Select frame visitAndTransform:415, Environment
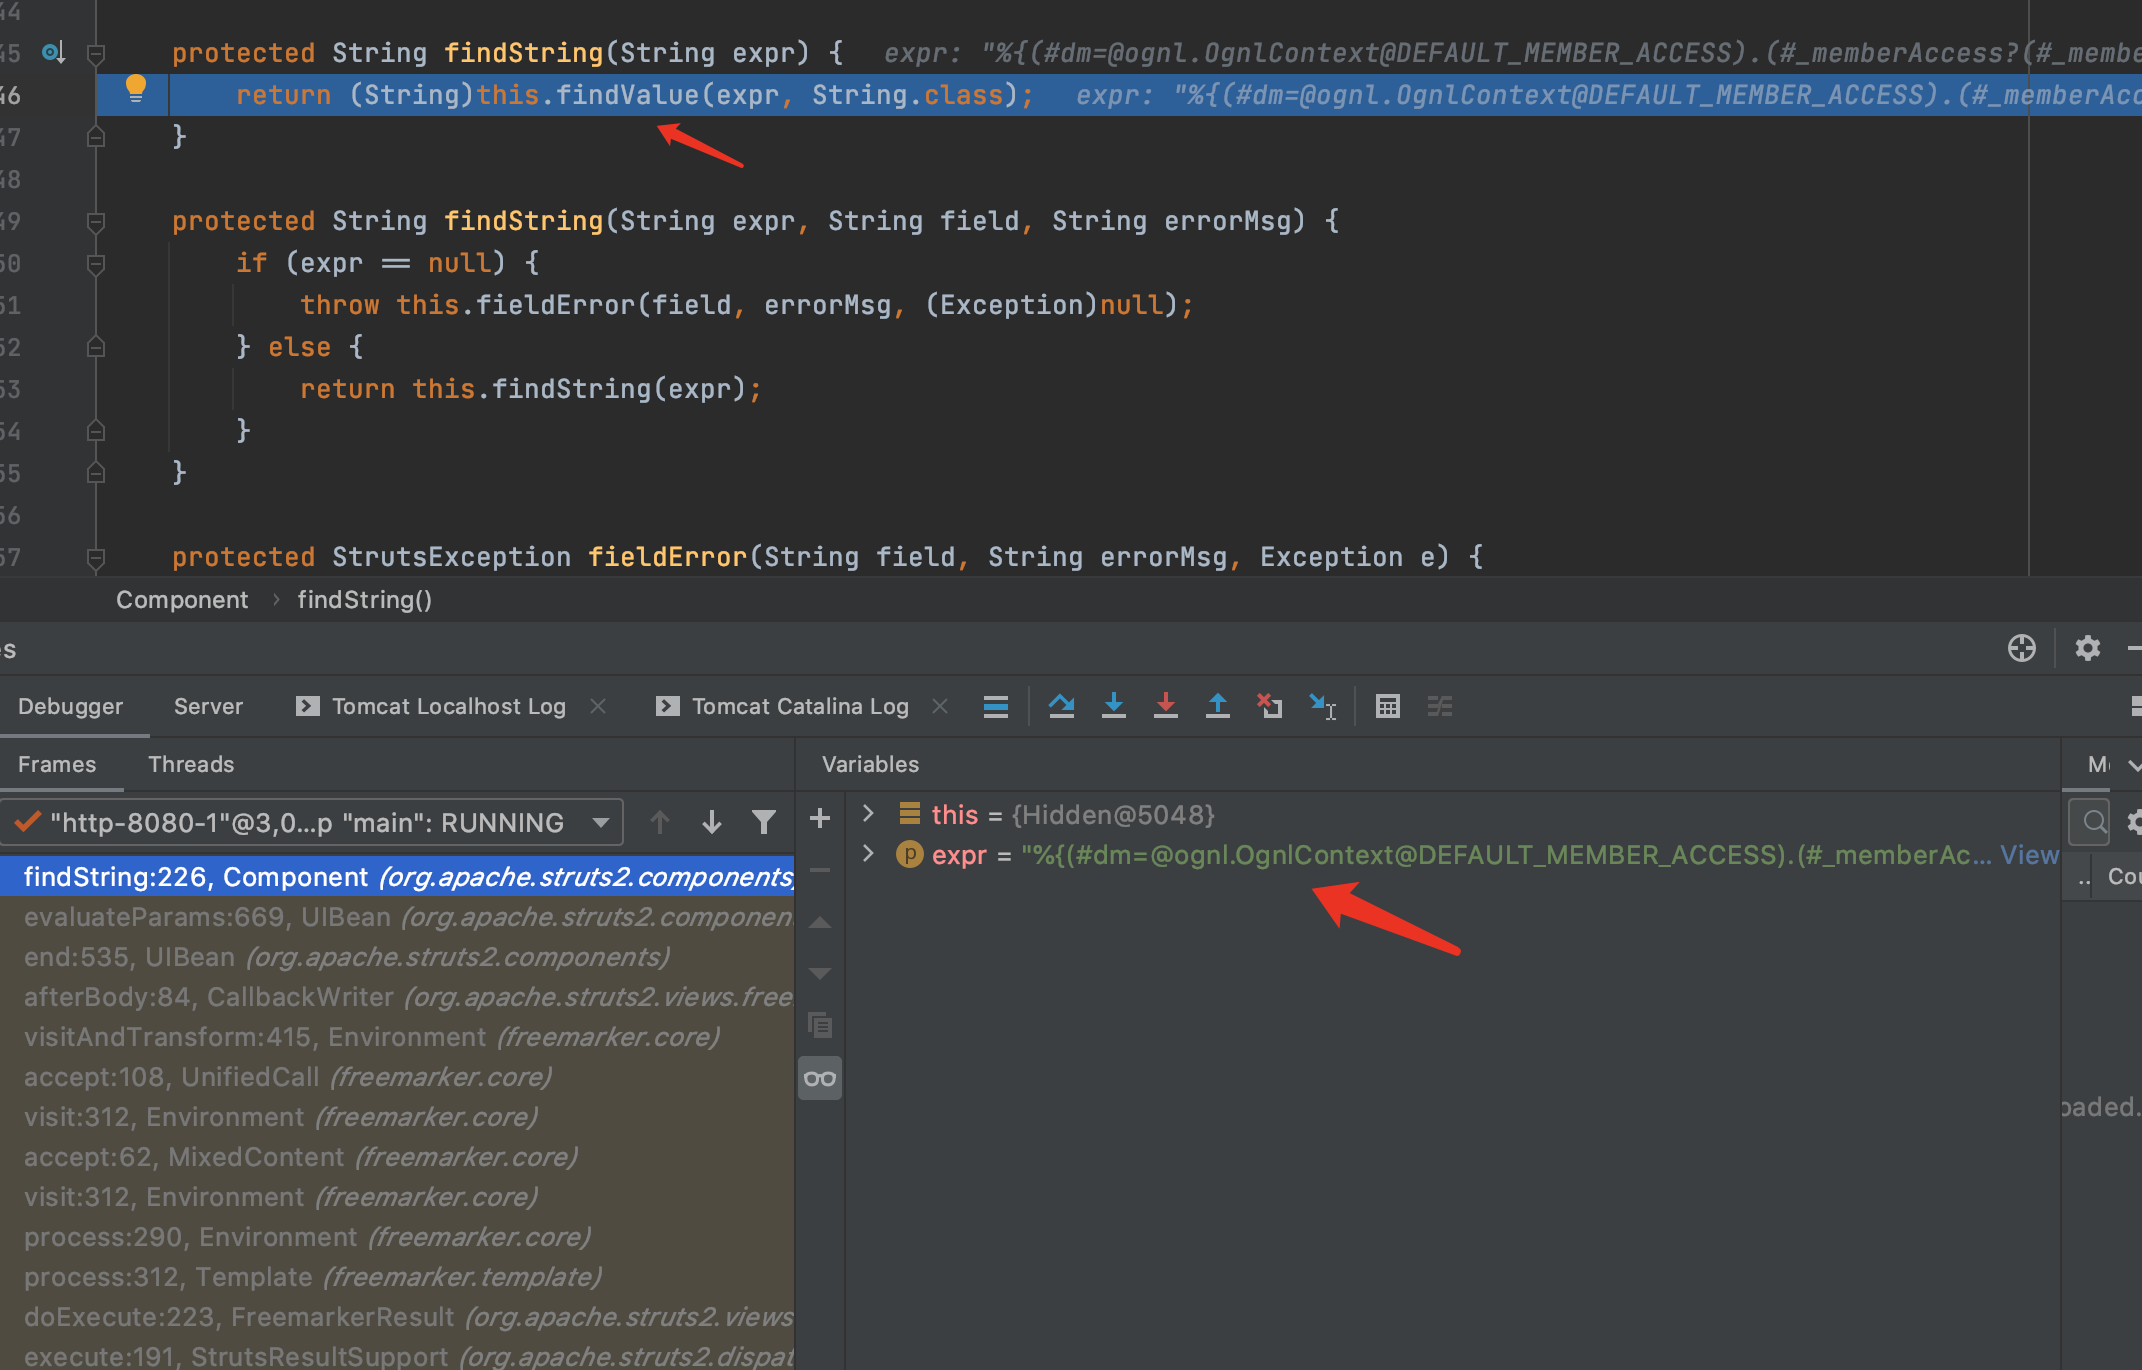The width and height of the screenshot is (2142, 1370). 397,1037
